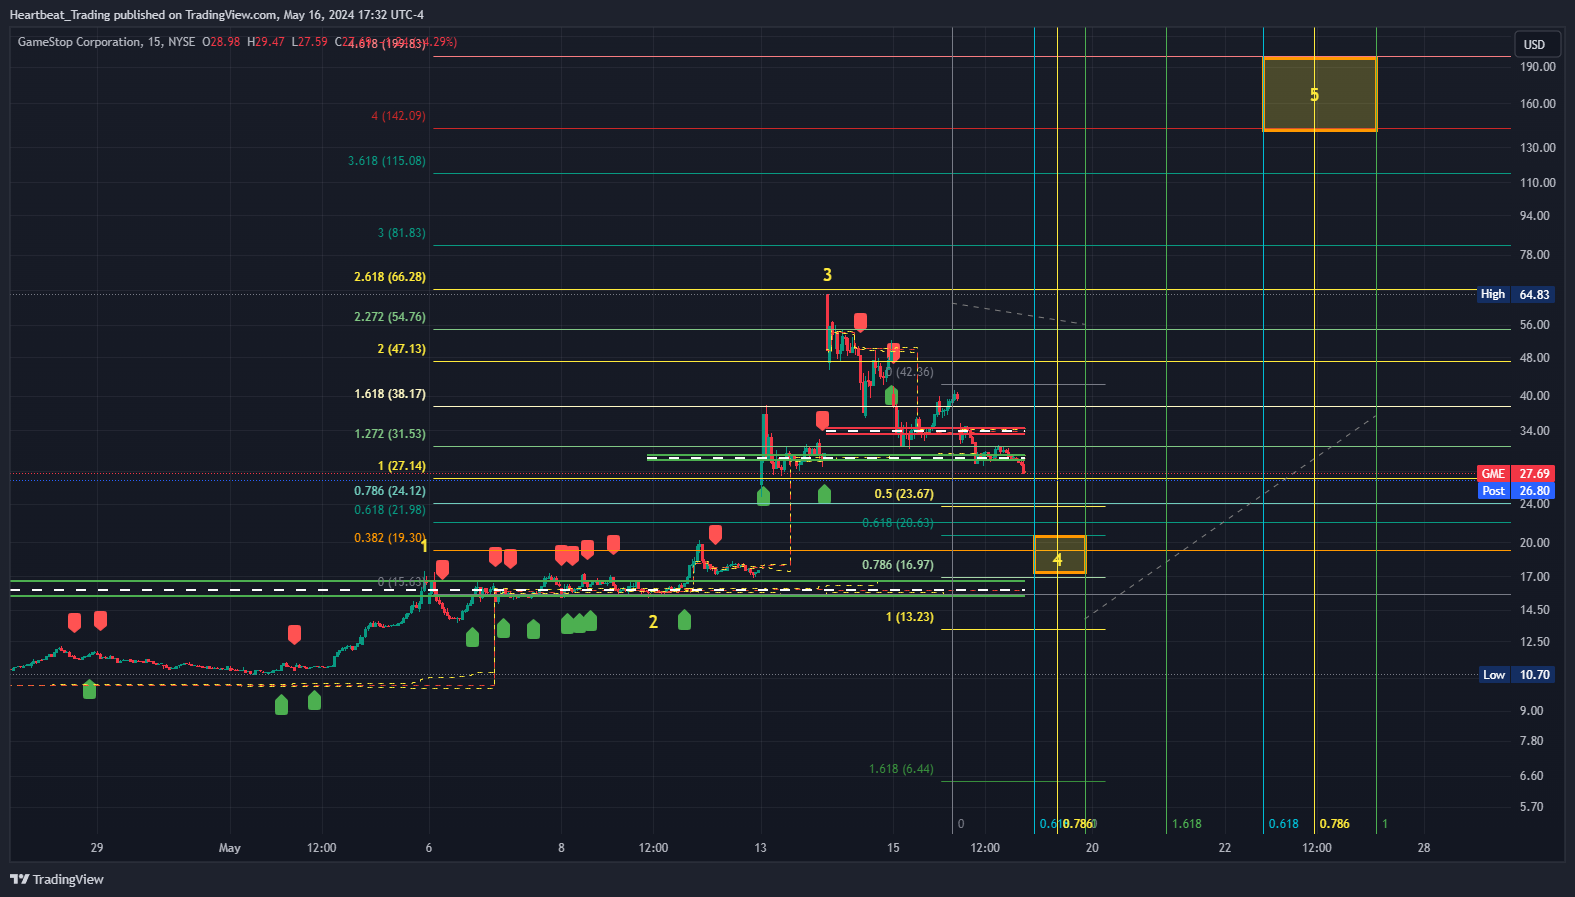The width and height of the screenshot is (1575, 897).
Task: Select the 0.382 (19.30) Fibonacci label
Action: click(x=390, y=538)
